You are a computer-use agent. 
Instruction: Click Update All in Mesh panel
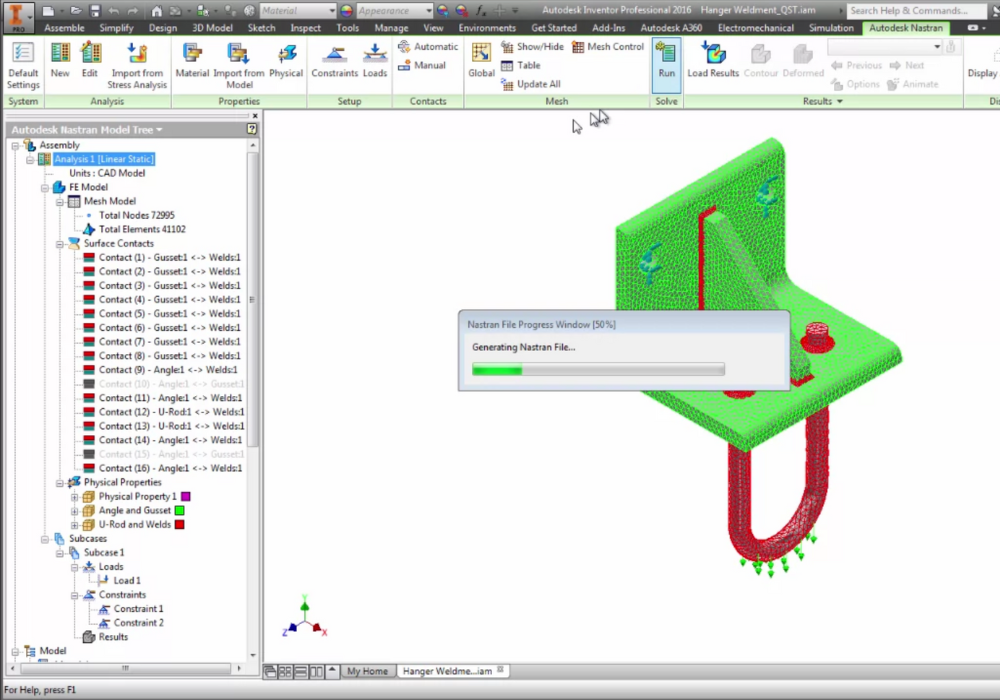[530, 84]
